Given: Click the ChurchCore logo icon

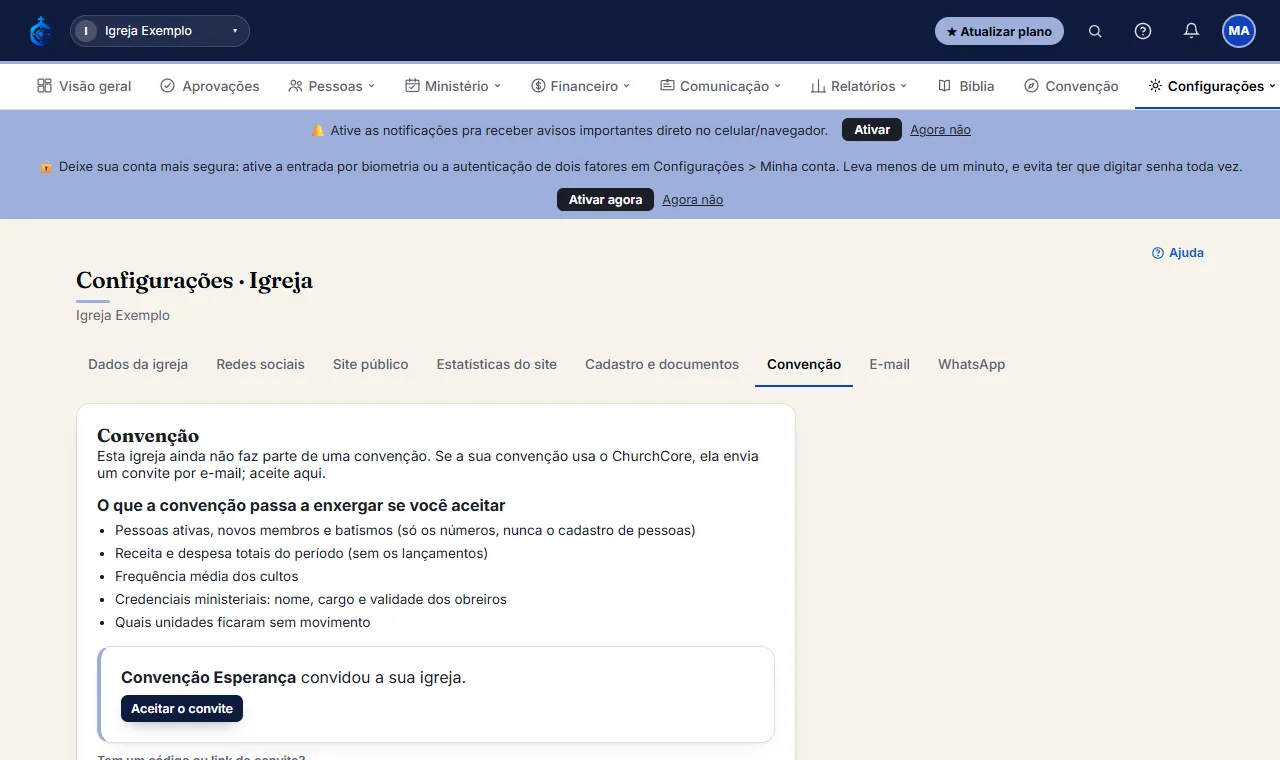Looking at the screenshot, I should [x=40, y=31].
